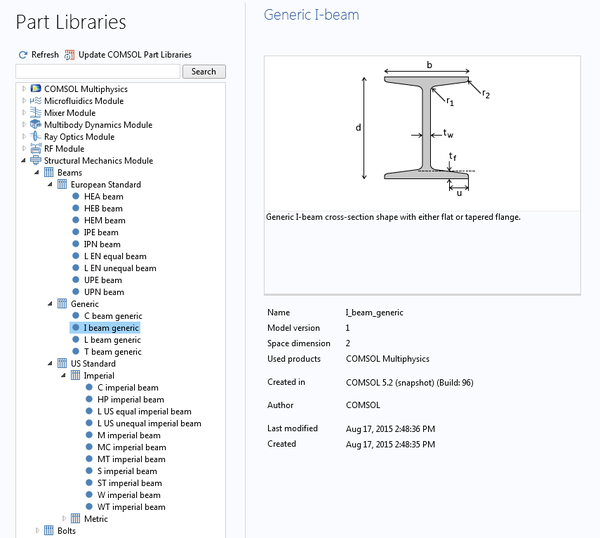
Task: Click the Update COMSOL Part Libraries icon
Action: tap(69, 55)
